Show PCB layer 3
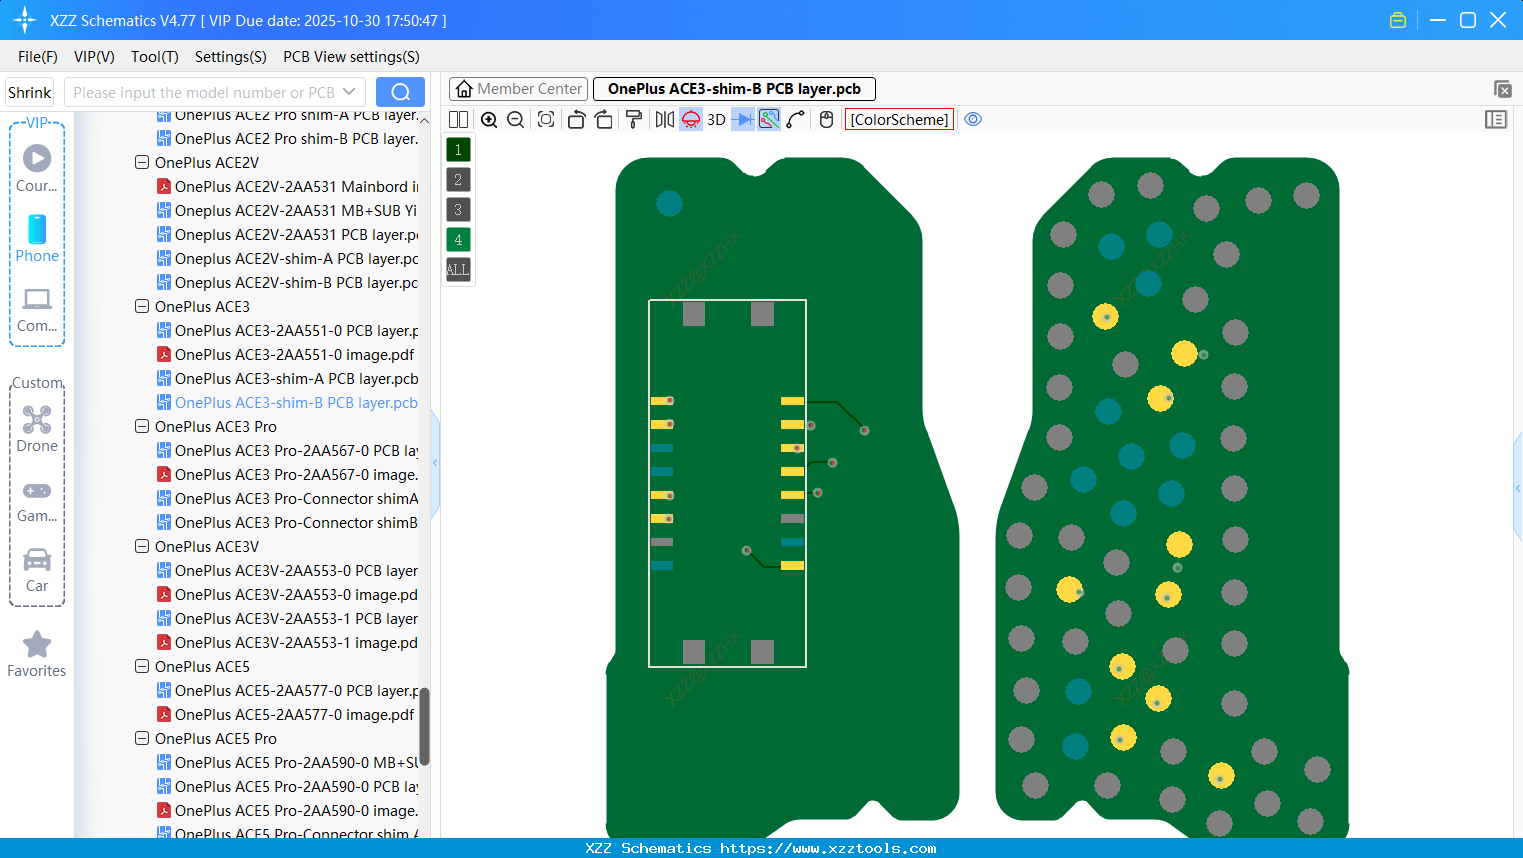The height and width of the screenshot is (858, 1523). 458,210
